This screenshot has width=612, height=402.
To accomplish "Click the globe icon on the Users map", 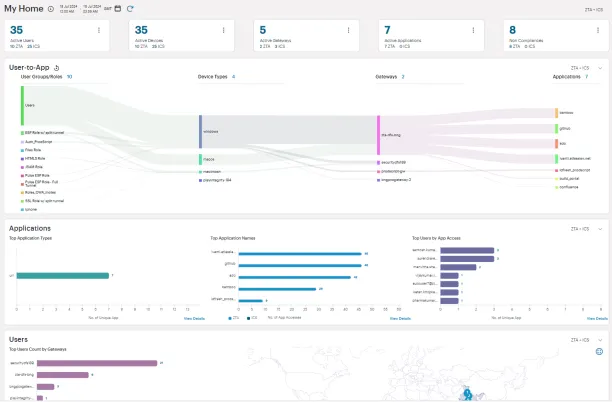I will tap(600, 352).
